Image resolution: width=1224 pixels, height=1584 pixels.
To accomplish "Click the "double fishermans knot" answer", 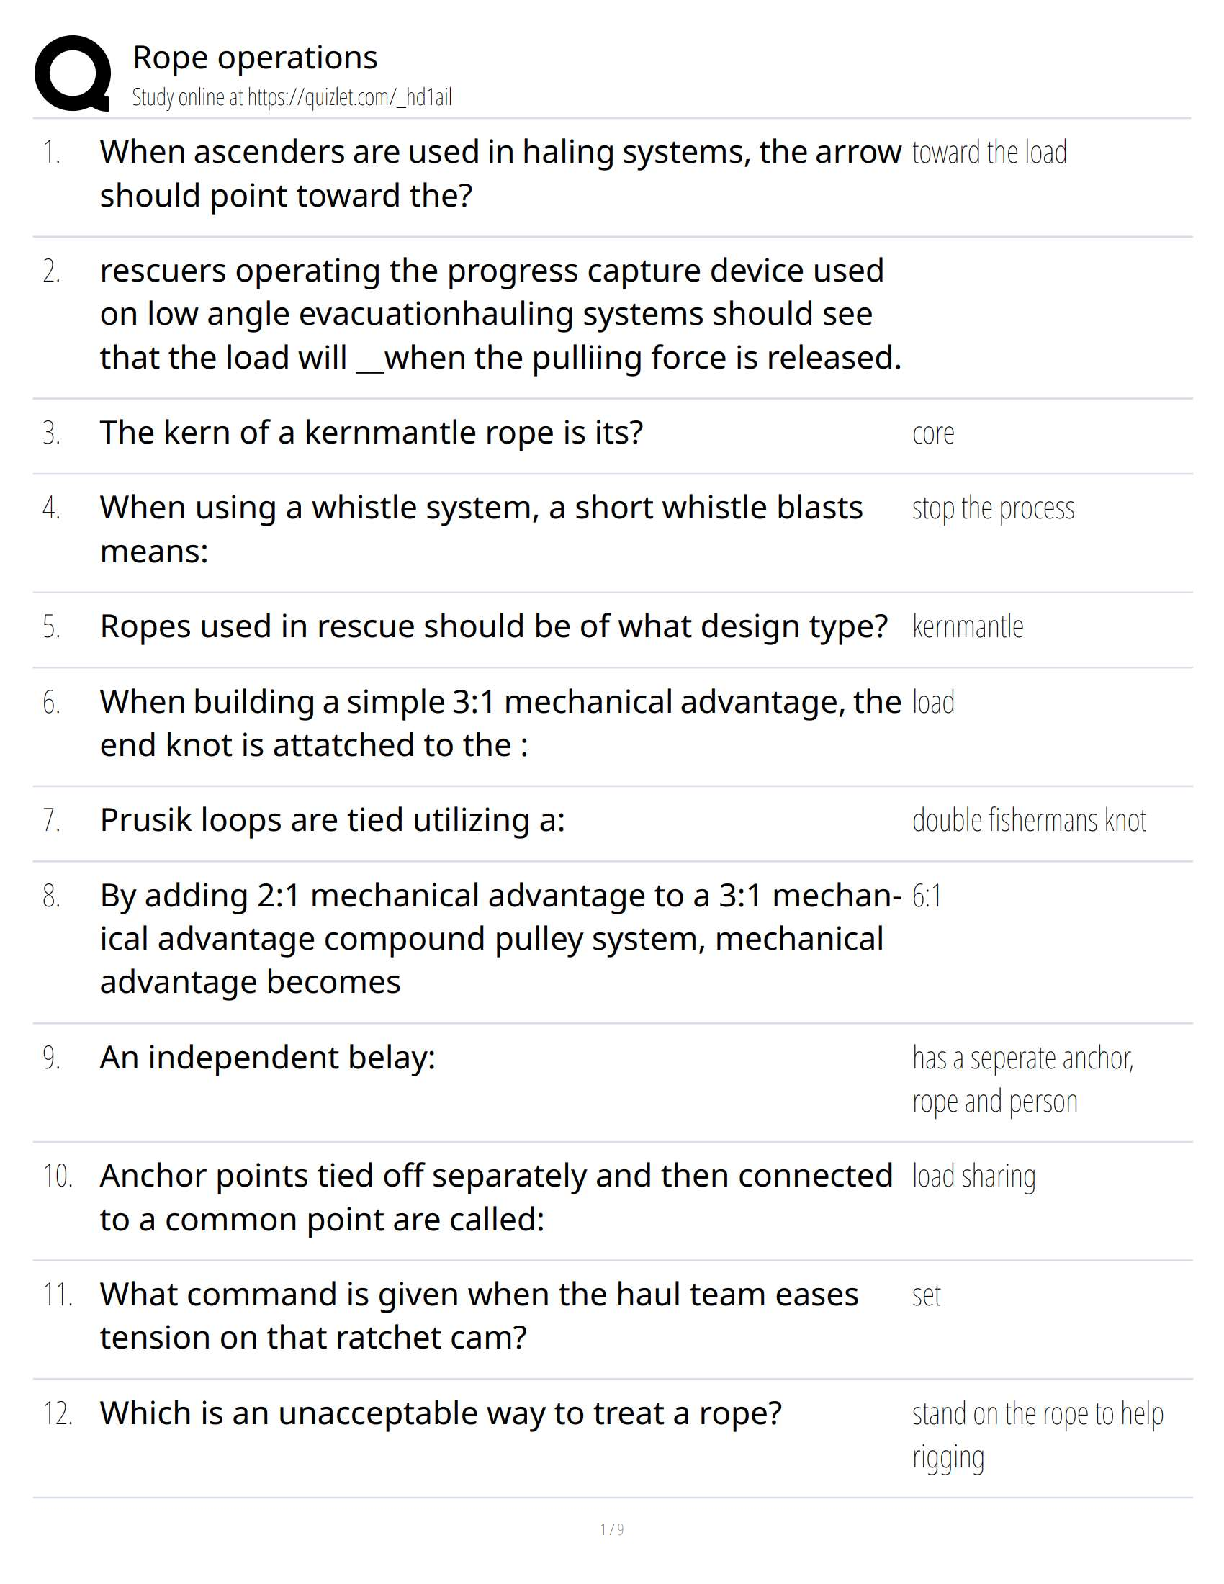I will 1029,820.
